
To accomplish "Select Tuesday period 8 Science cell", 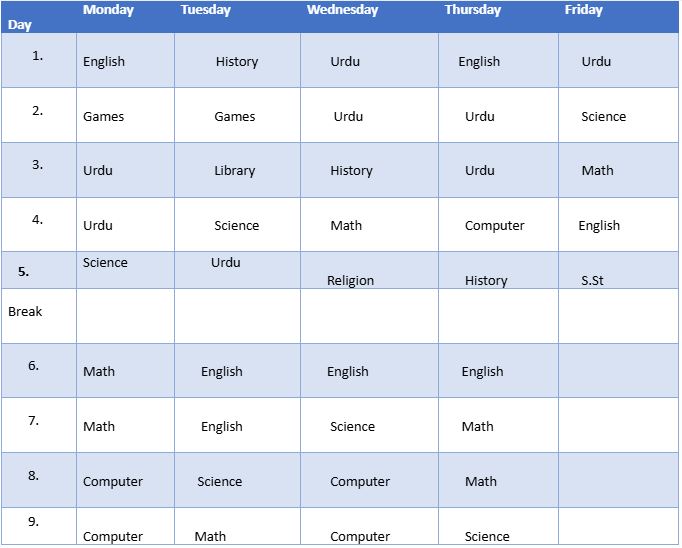I will [237, 480].
